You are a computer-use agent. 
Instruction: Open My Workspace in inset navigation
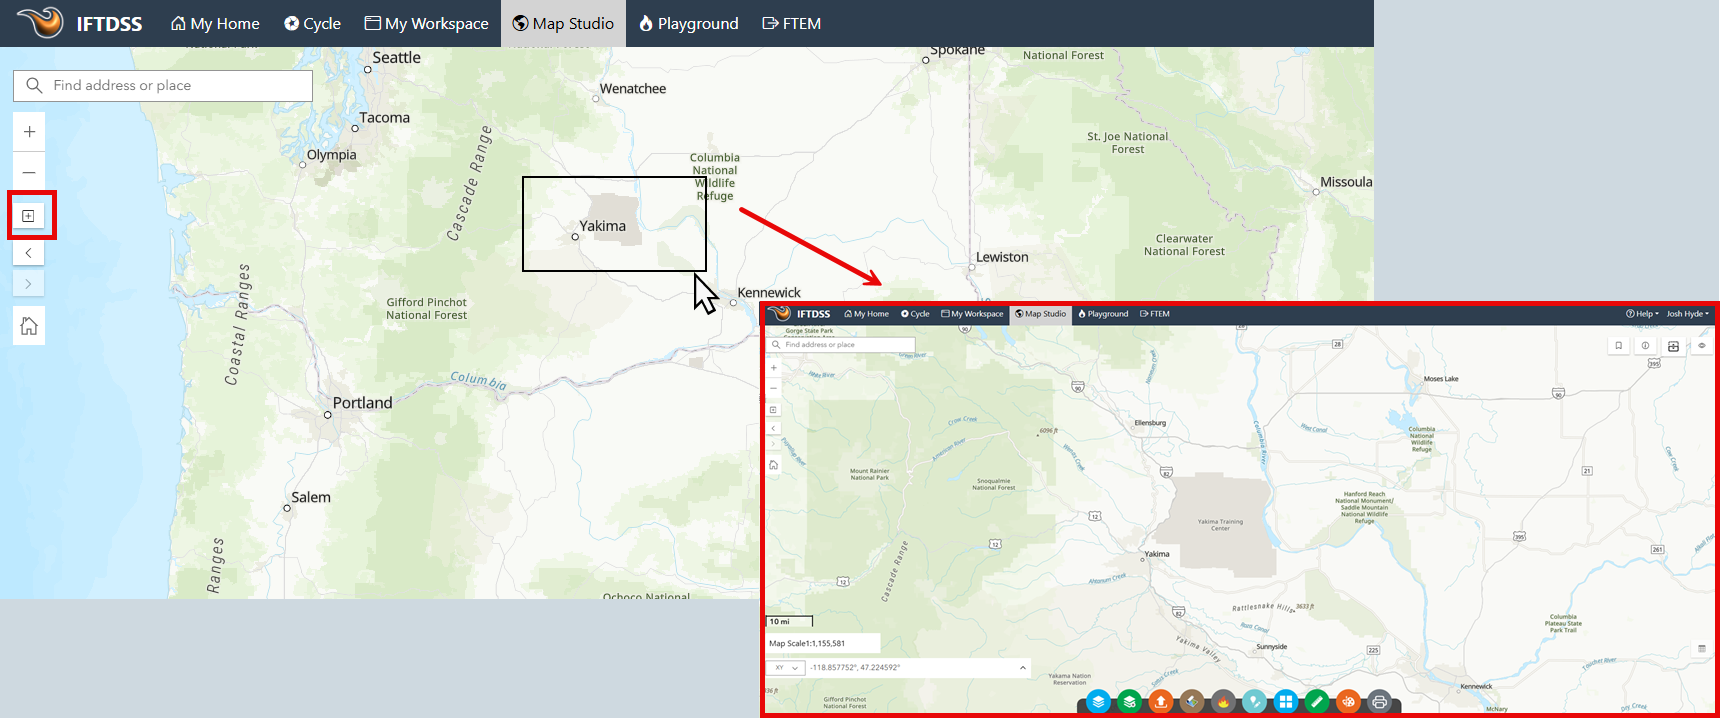[x=972, y=314]
